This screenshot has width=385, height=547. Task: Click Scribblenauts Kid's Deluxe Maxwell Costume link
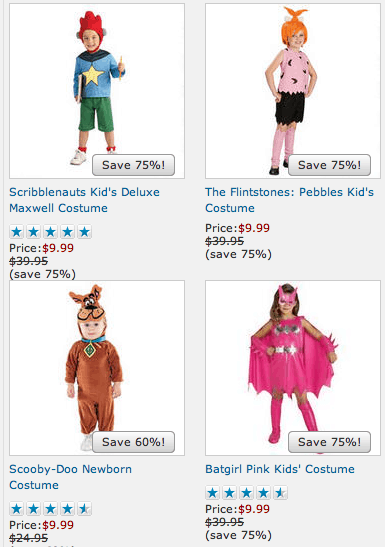pyautogui.click(x=84, y=200)
